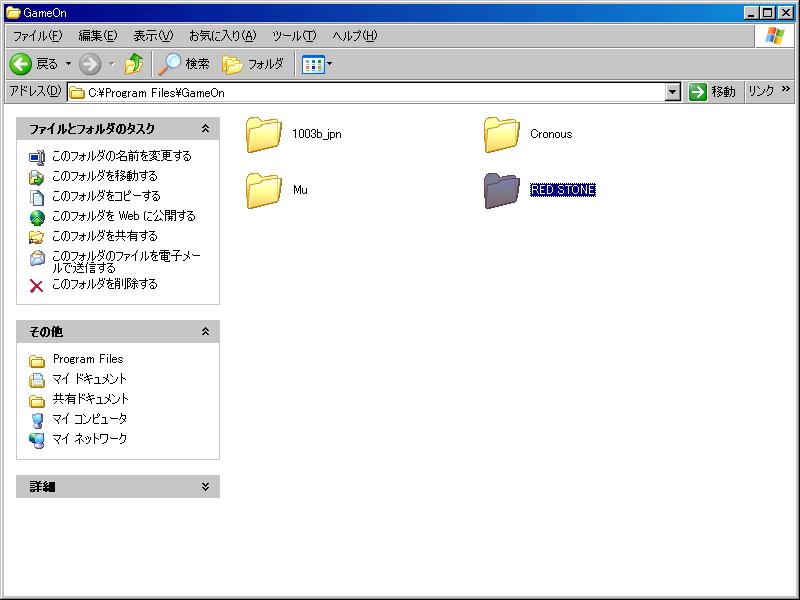800x600 pixels.
Task: Click the Go (移動) button
Action: pyautogui.click(x=713, y=92)
